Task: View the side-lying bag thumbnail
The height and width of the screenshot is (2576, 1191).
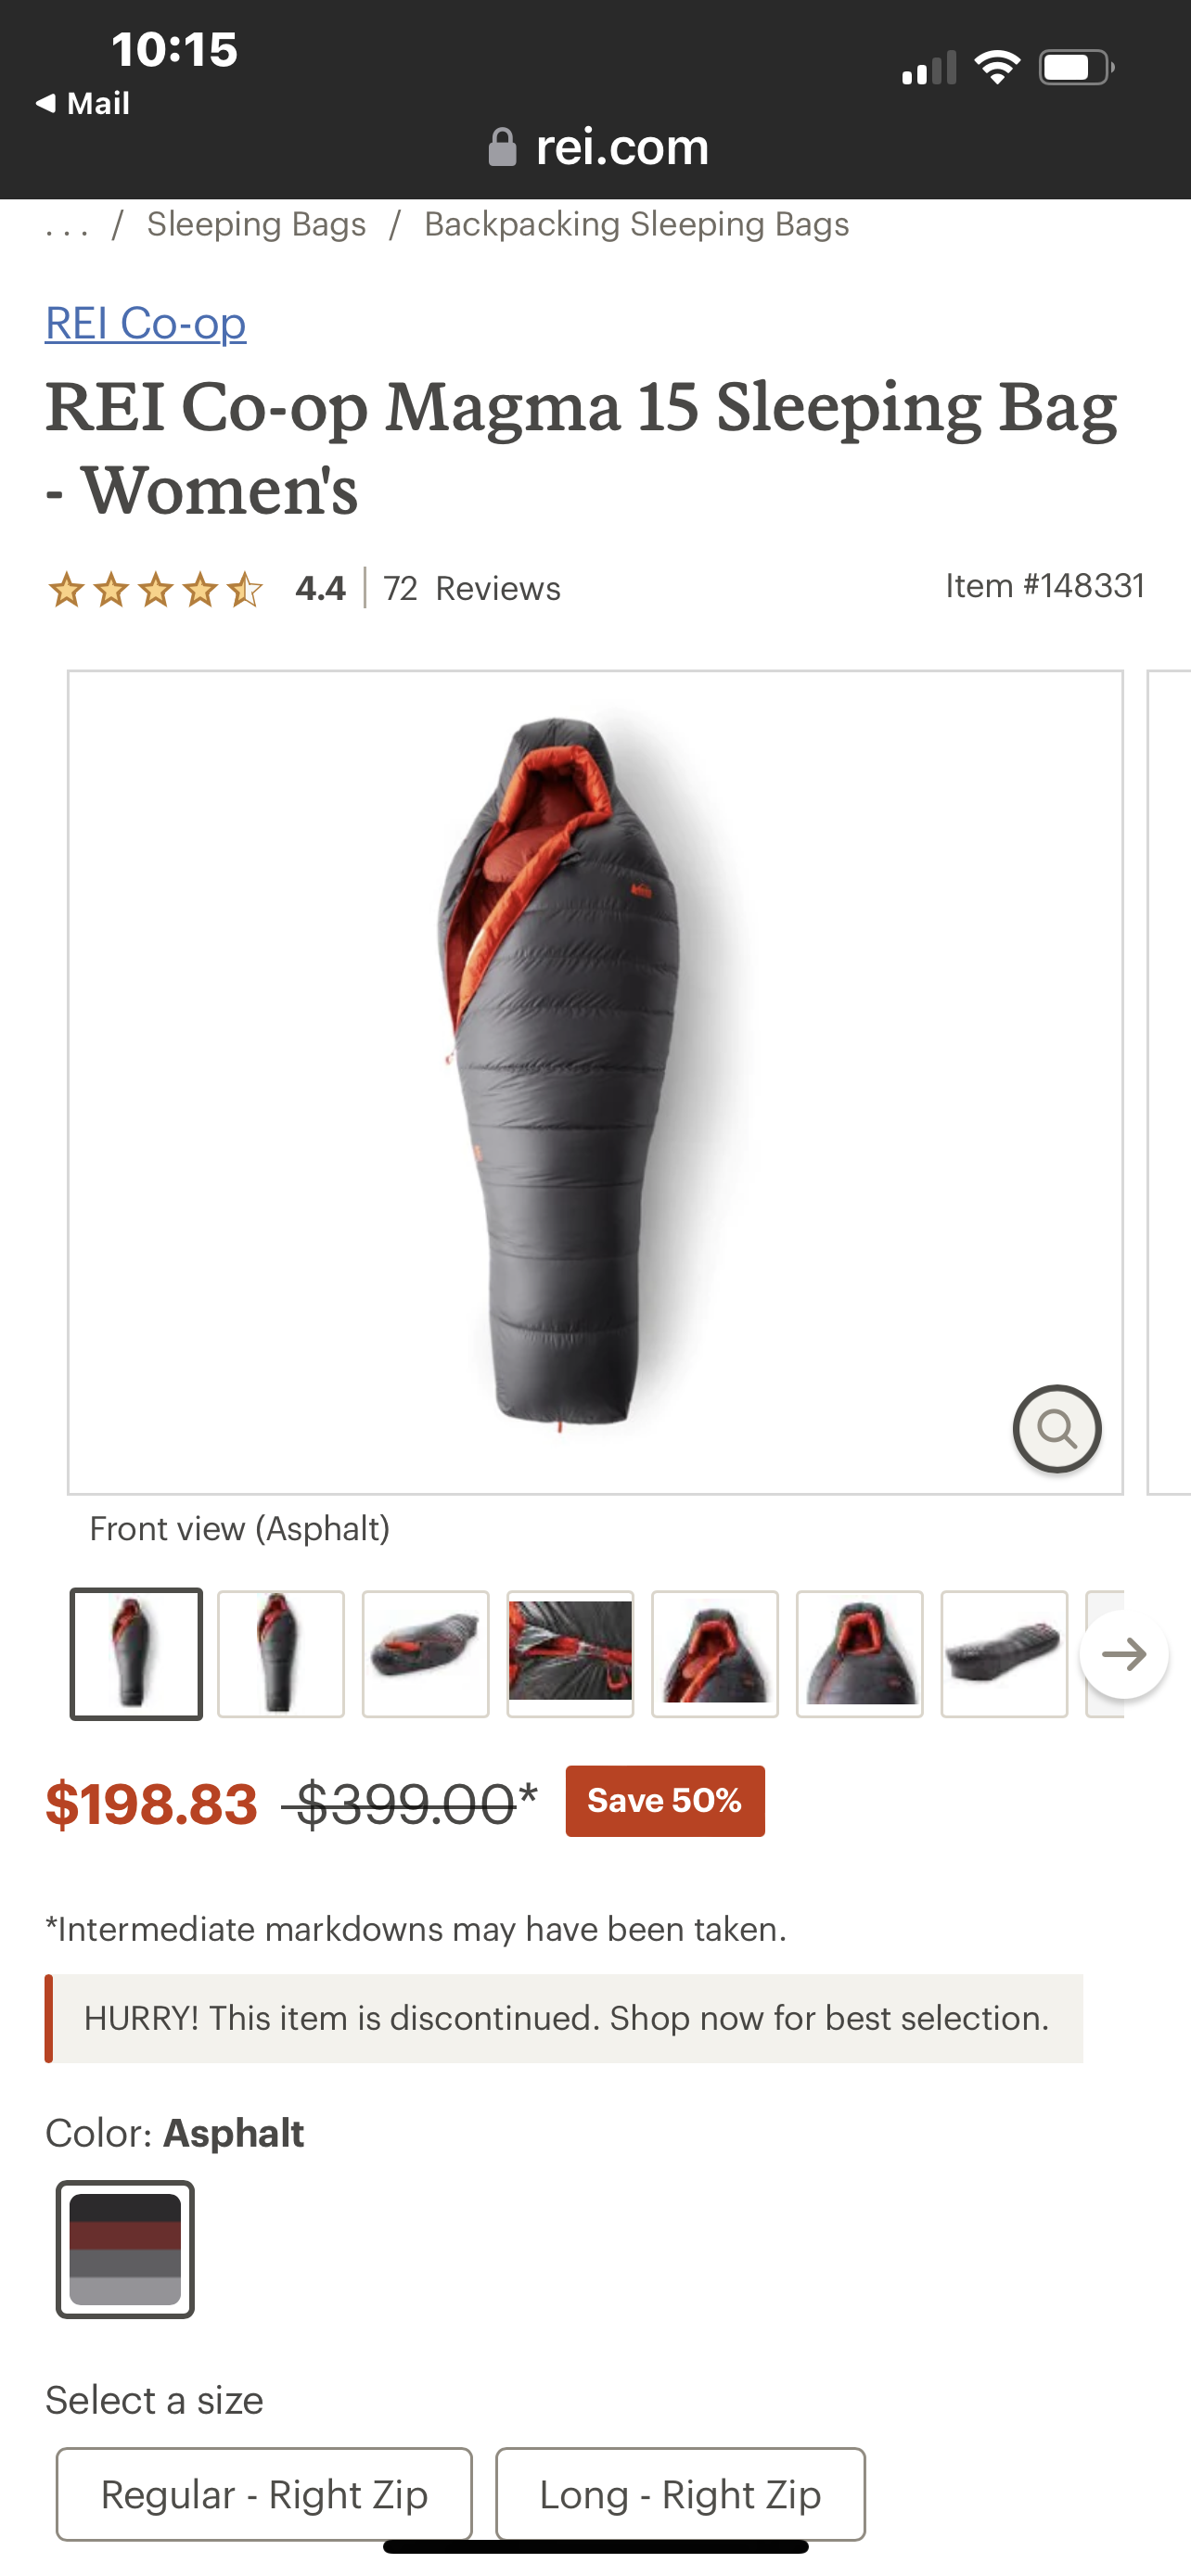Action: point(426,1654)
